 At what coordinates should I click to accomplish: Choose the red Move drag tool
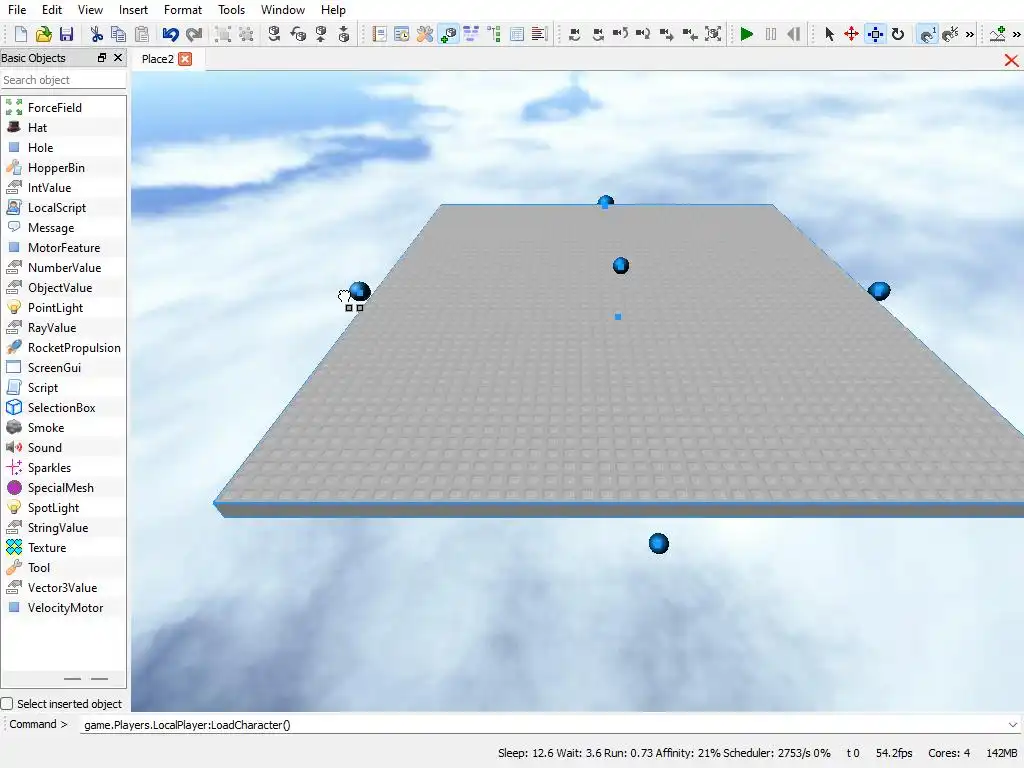pos(852,34)
